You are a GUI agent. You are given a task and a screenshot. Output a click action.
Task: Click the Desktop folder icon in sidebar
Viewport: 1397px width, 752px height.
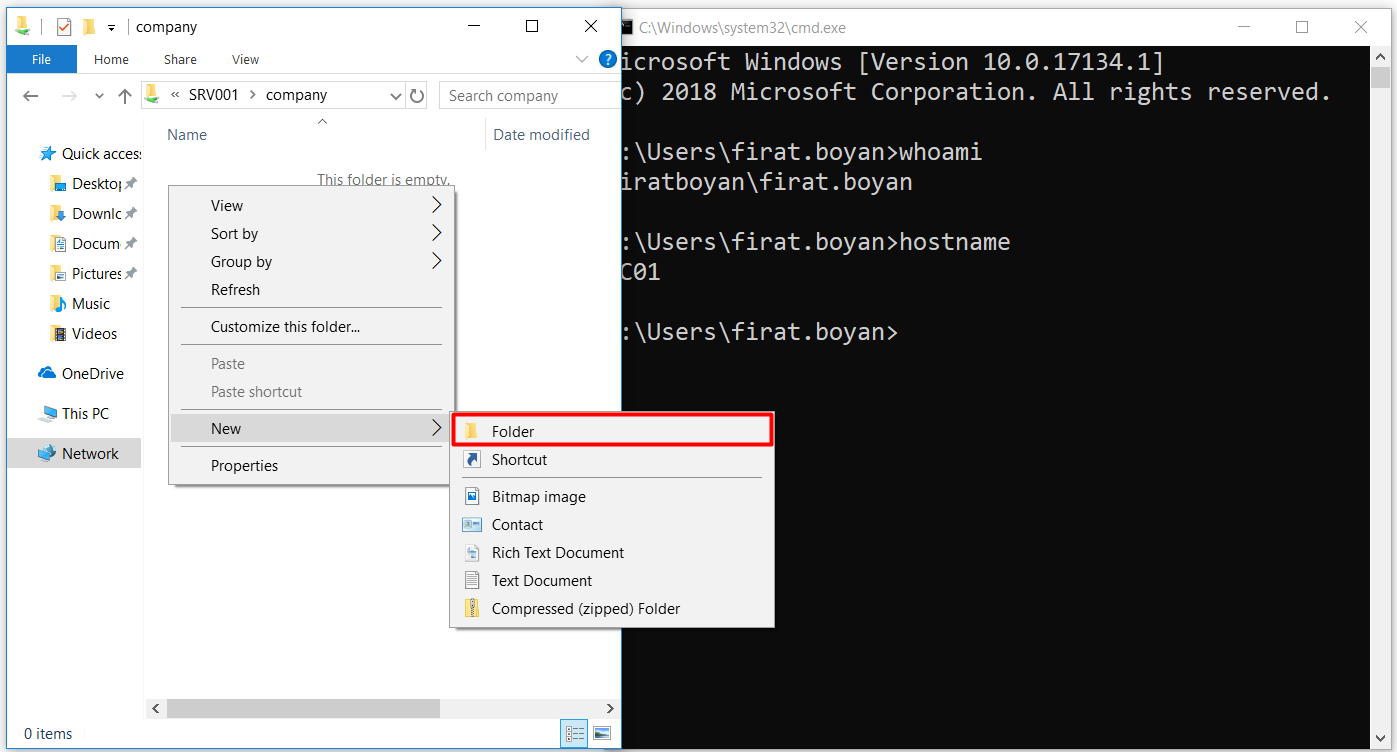(x=58, y=184)
